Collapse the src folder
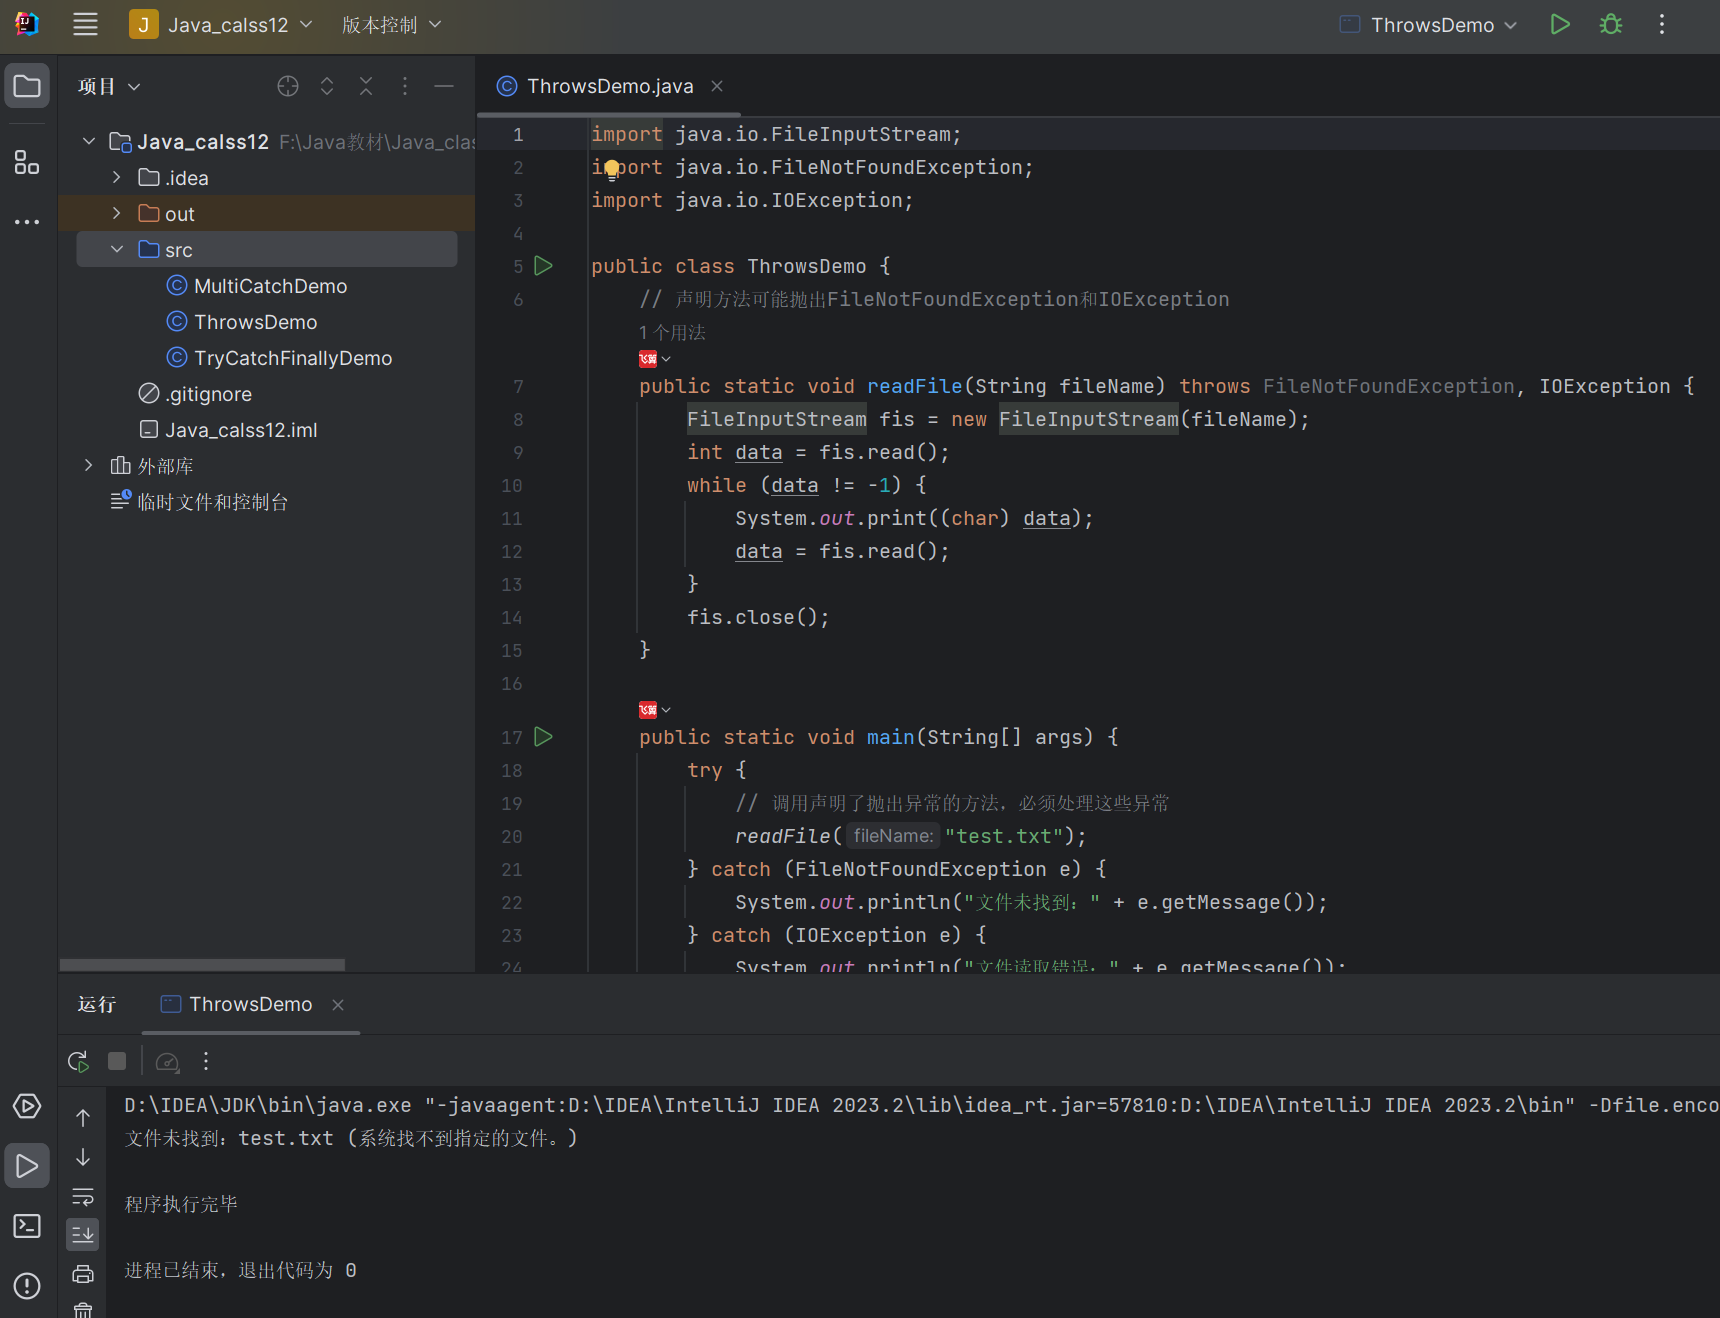Screen dimensions: 1720x1318 click(117, 249)
